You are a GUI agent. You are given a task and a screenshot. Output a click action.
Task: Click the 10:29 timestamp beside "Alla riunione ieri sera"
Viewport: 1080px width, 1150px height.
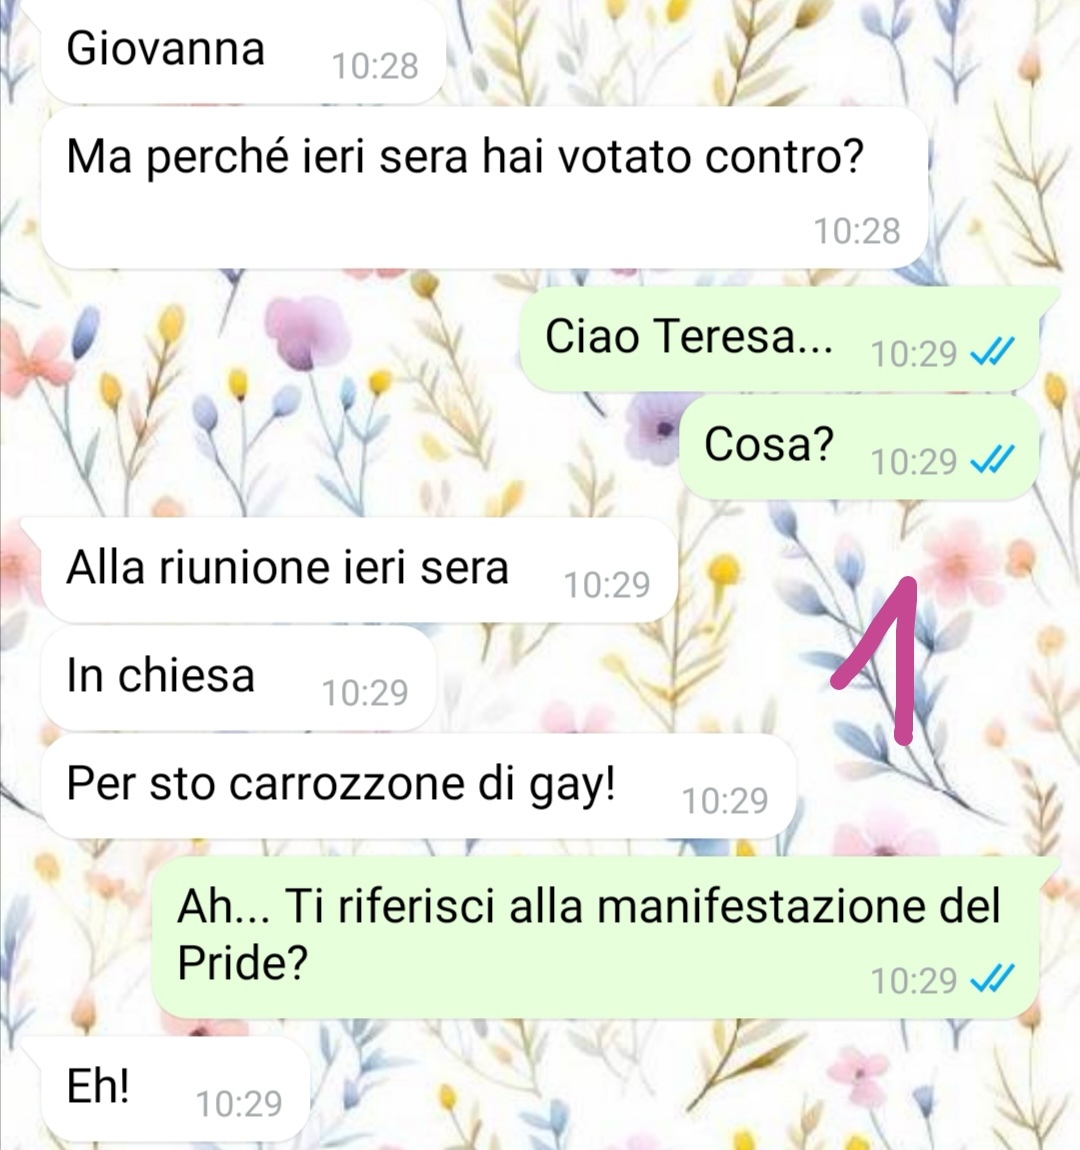click(x=606, y=584)
